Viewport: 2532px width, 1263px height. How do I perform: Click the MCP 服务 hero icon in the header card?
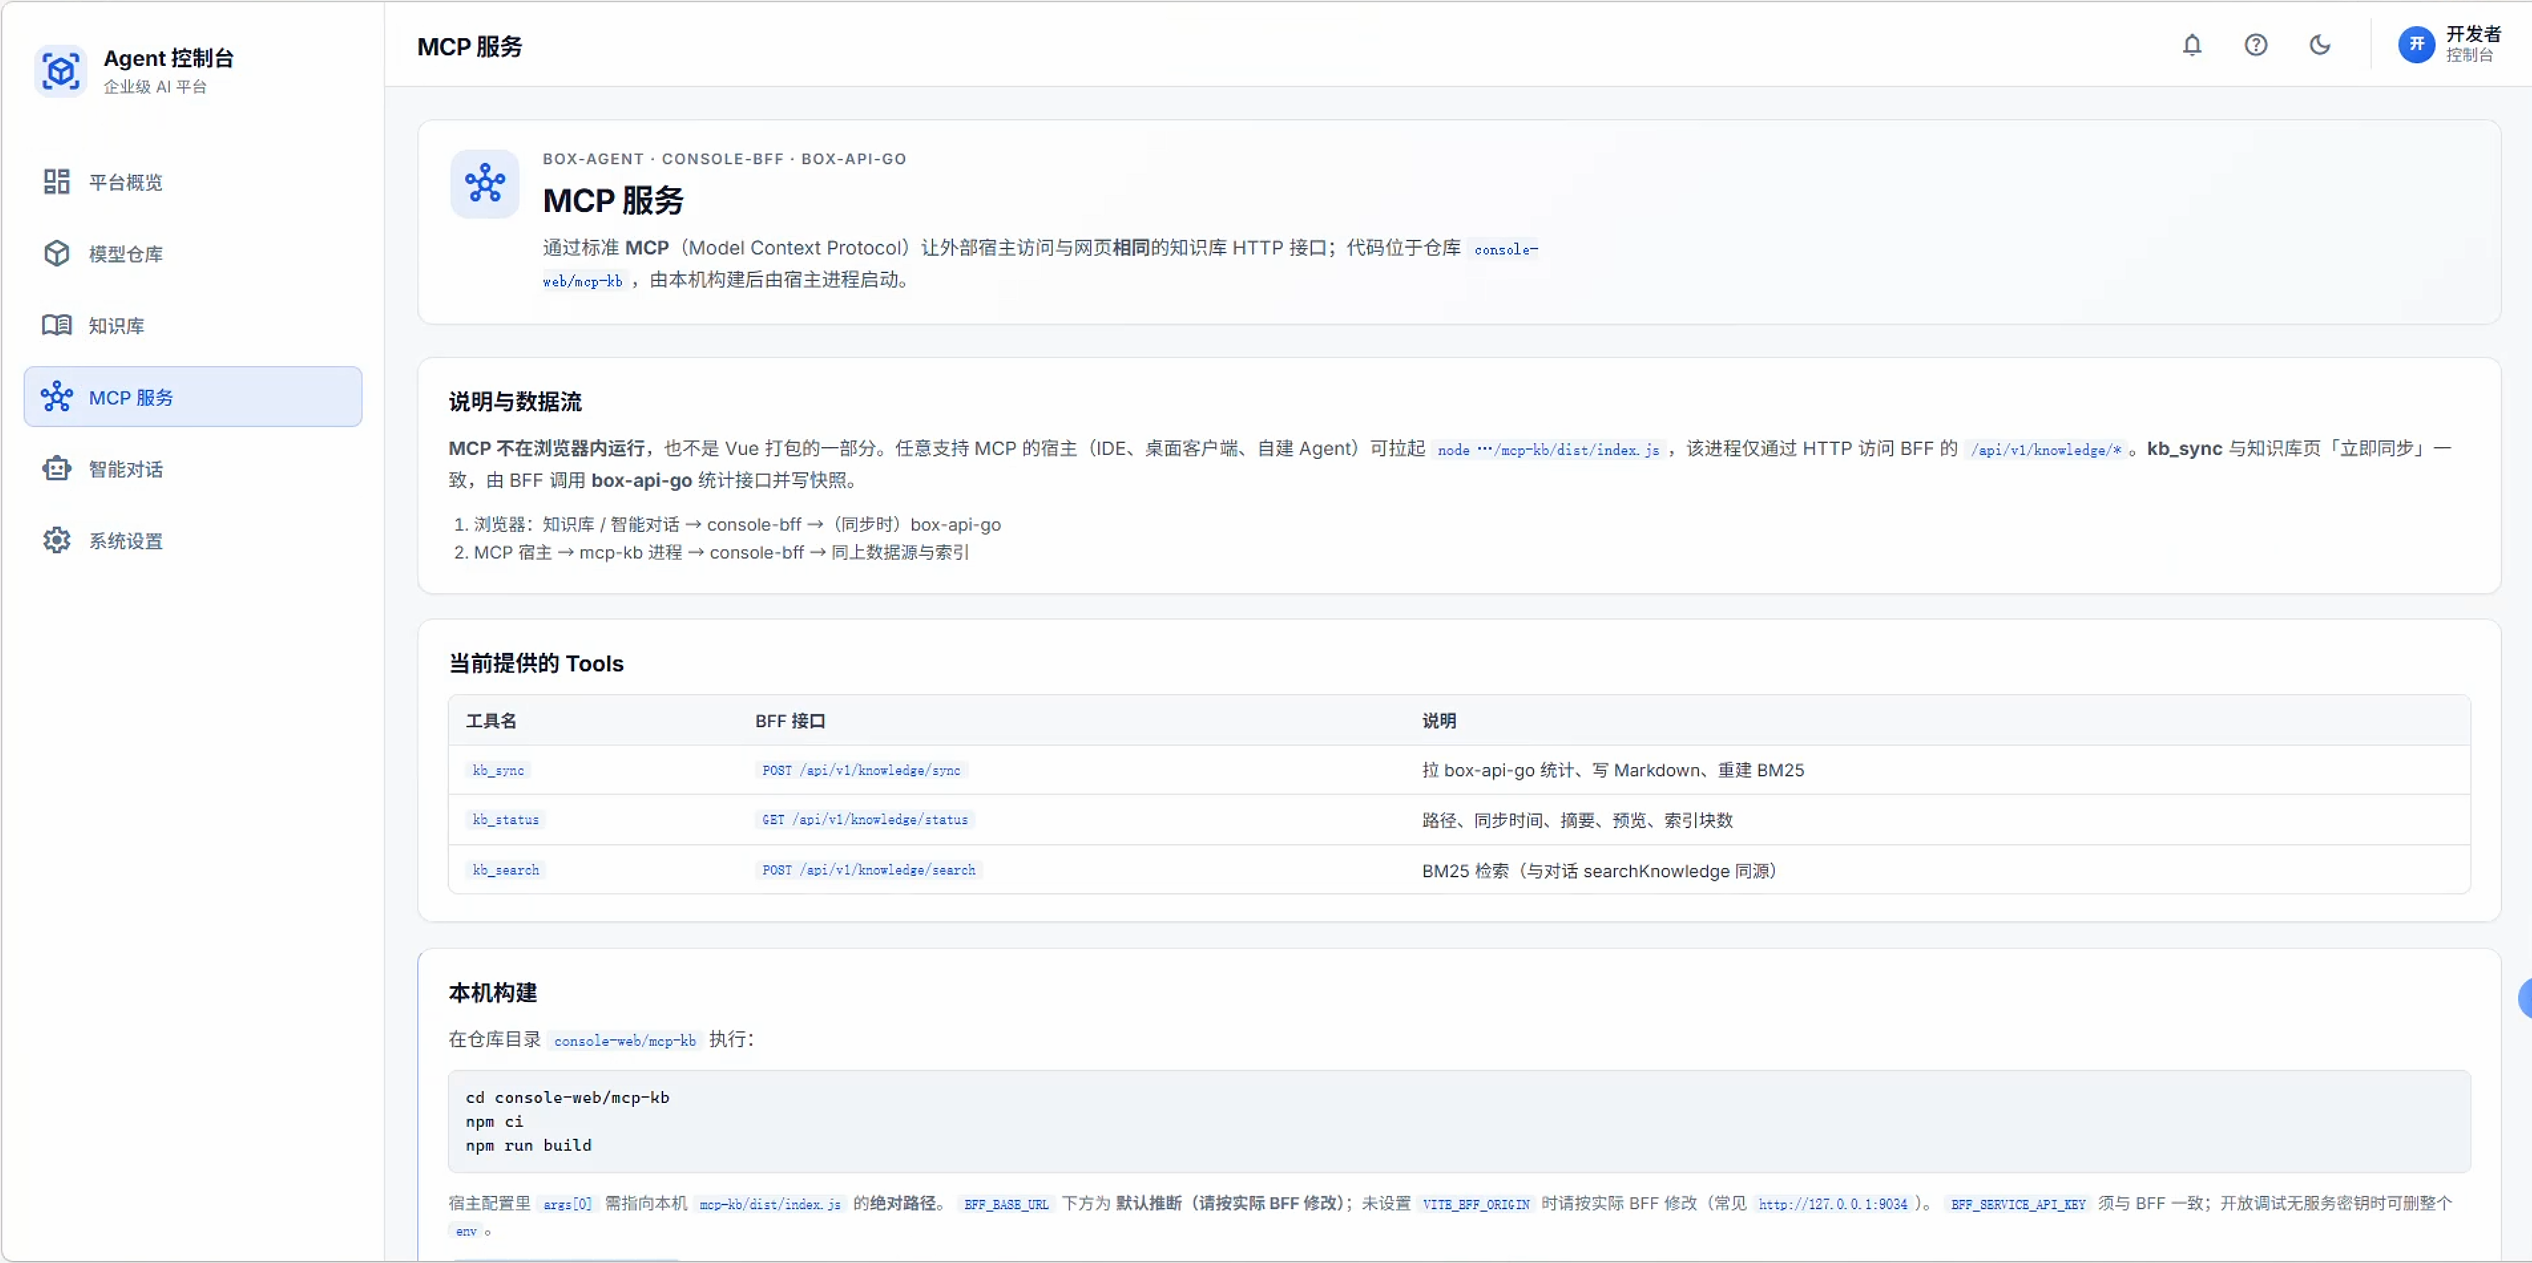pyautogui.click(x=485, y=184)
